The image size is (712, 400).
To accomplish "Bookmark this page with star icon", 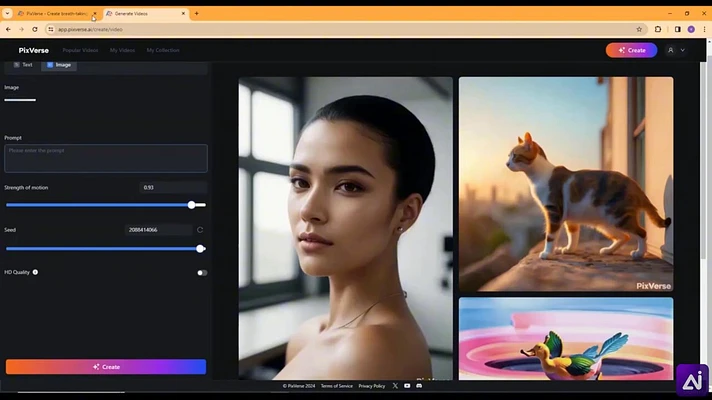I will click(x=639, y=29).
